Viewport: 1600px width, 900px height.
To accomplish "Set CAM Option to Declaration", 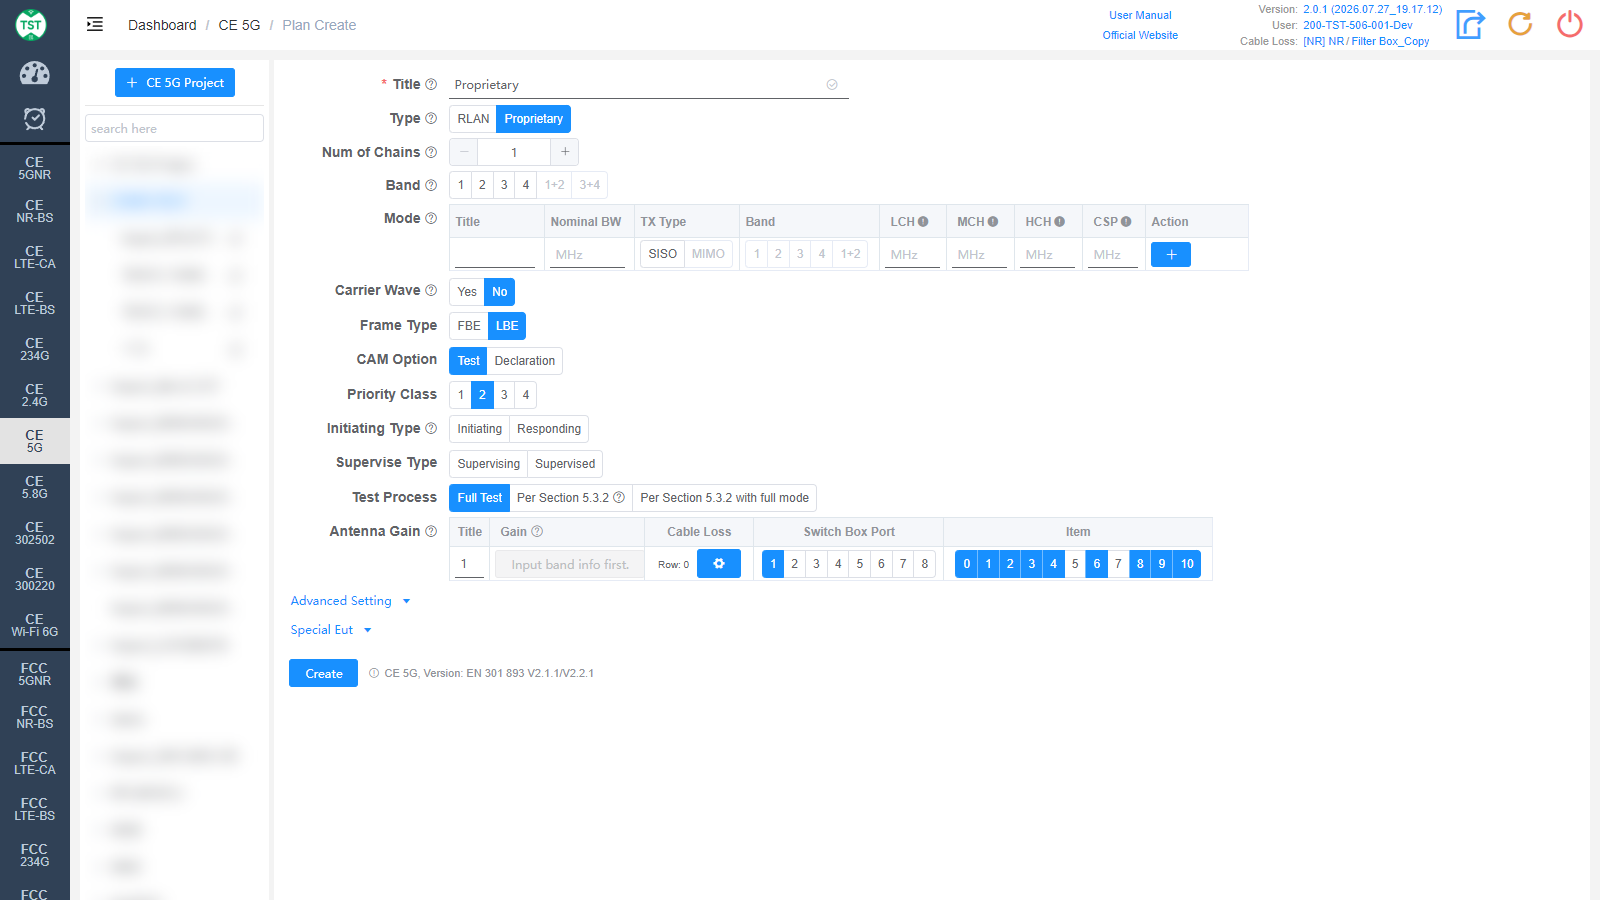I will (x=525, y=361).
